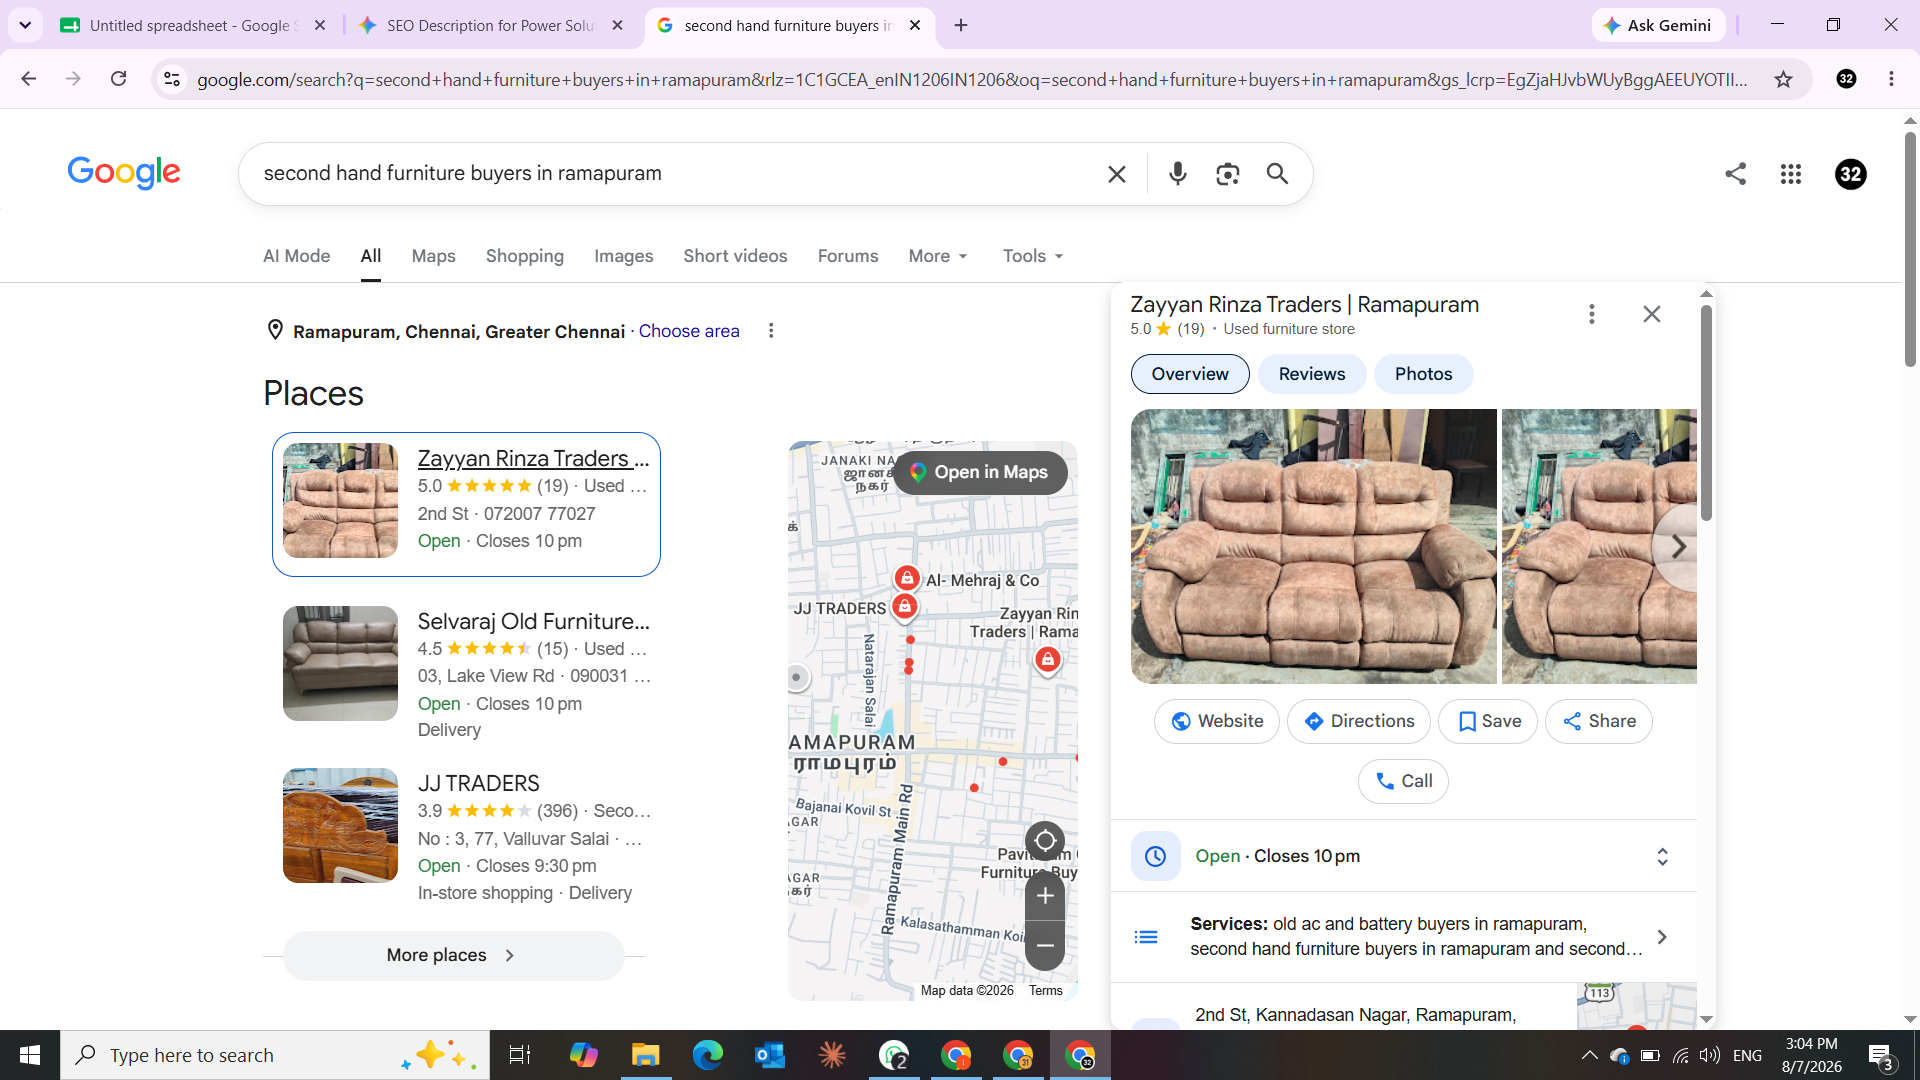Switch to the Images search tab
The image size is (1920, 1080).
[x=623, y=256]
